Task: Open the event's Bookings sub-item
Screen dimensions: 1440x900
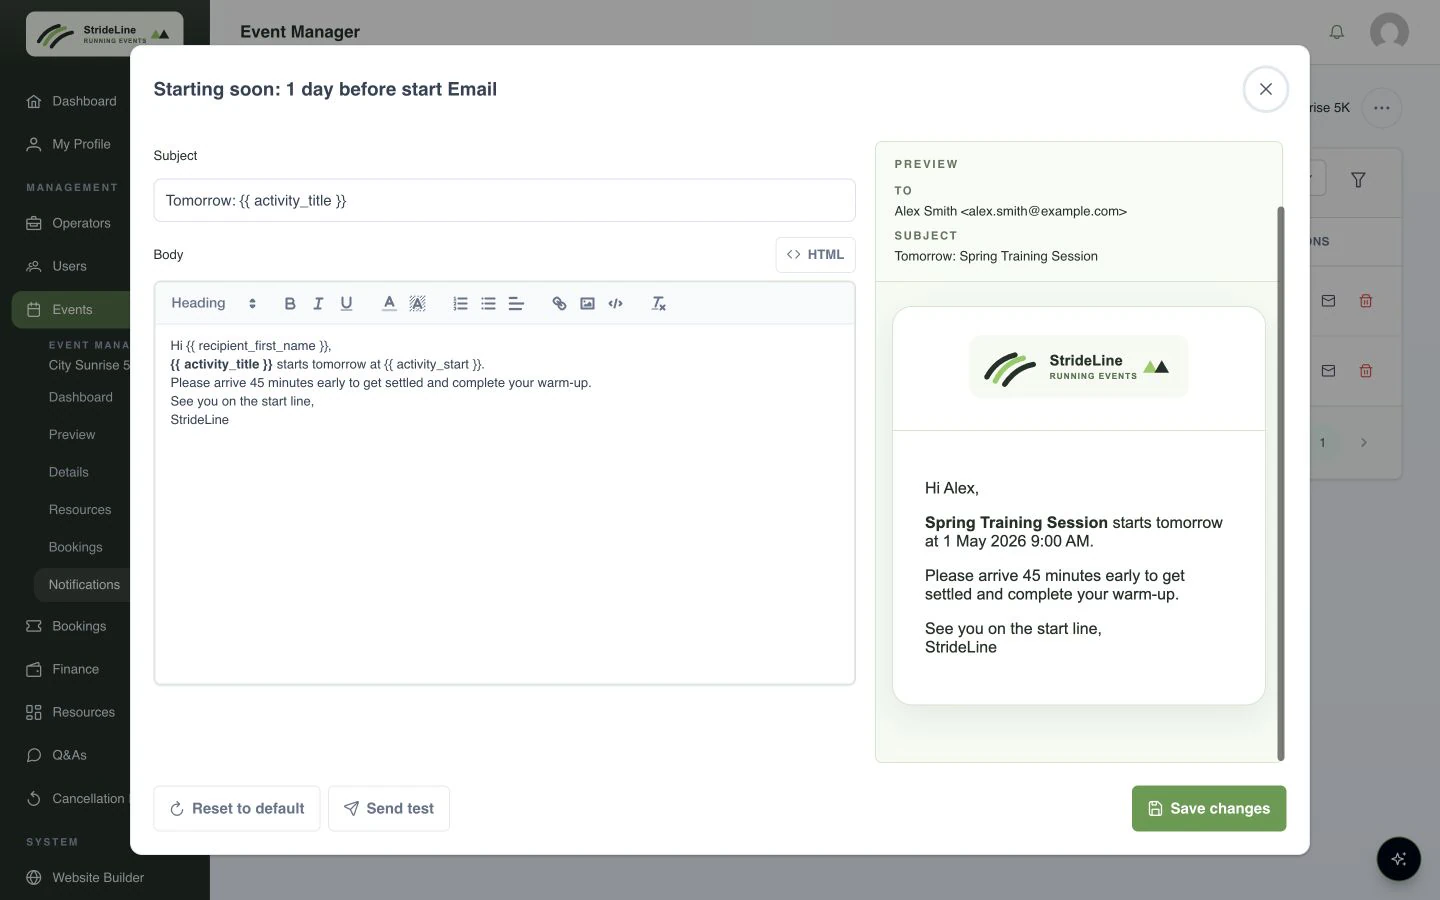Action: coord(76,547)
